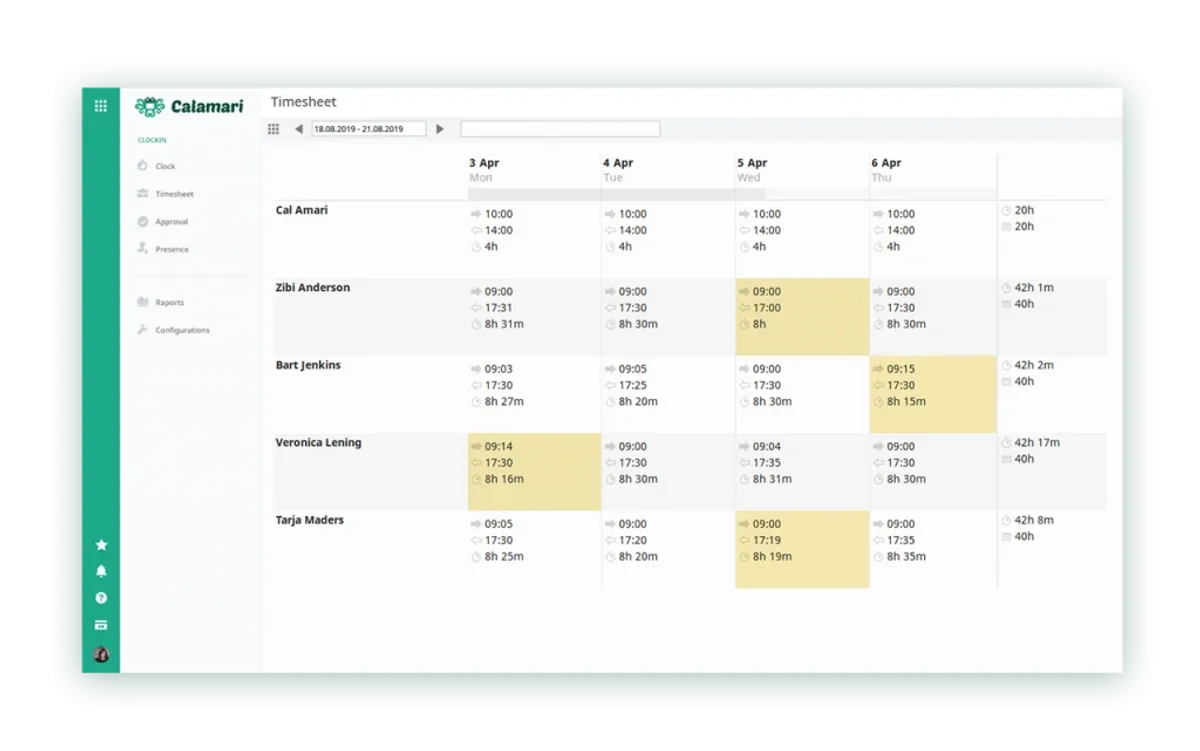Select the 5 Apr Wed column header
Screen dimensions: 1200x751
tap(752, 170)
